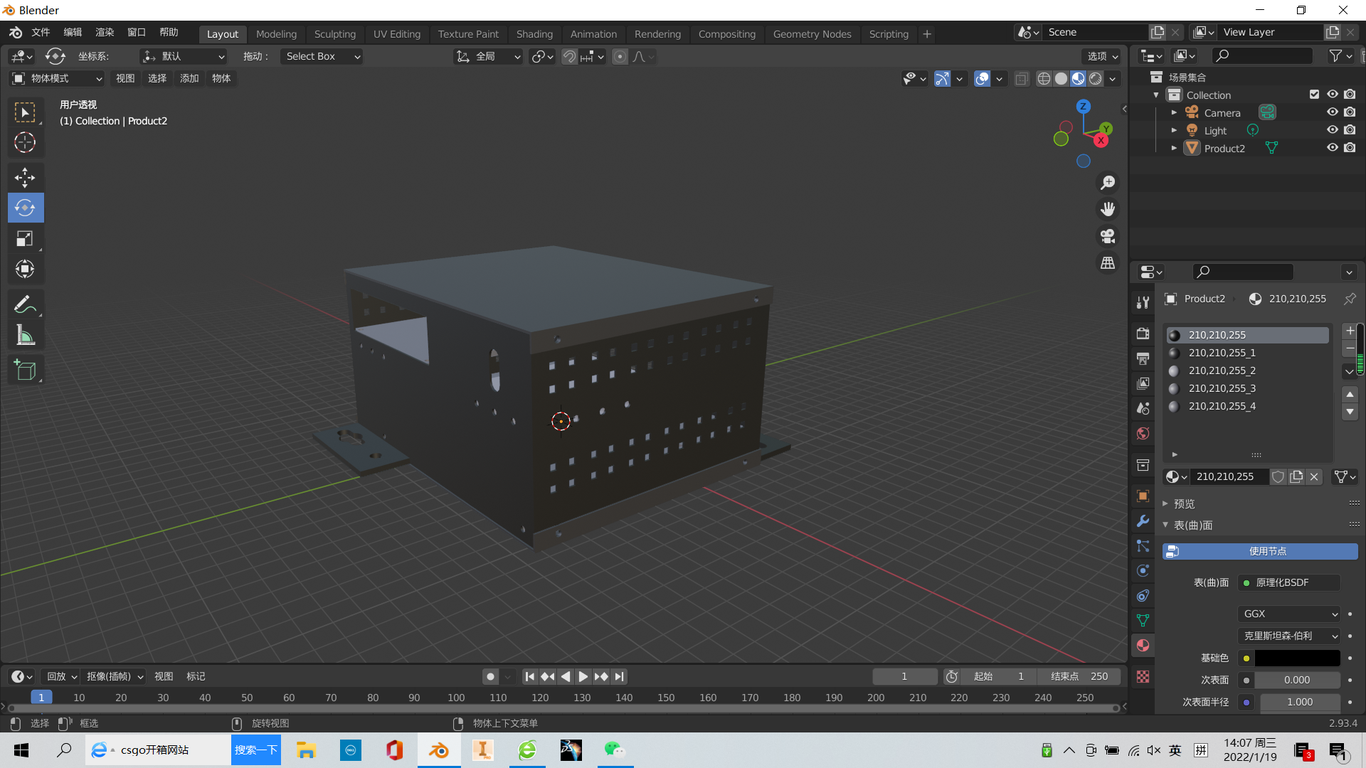Screen dimensions: 1366x768
Task: Hide the Camera in viewport
Action: 1332,113
